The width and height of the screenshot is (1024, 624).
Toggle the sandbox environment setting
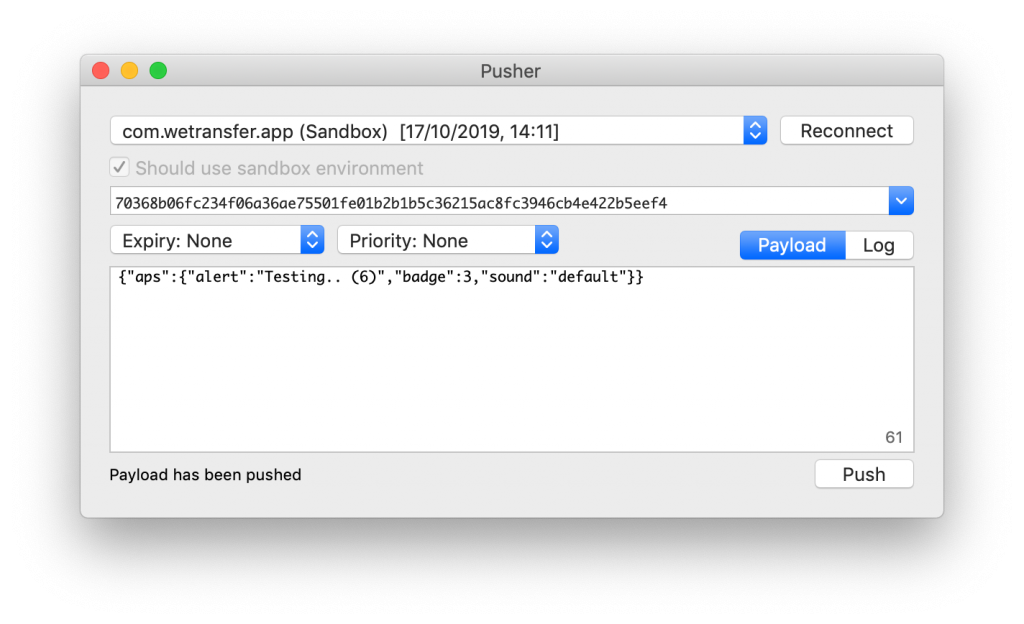119,167
